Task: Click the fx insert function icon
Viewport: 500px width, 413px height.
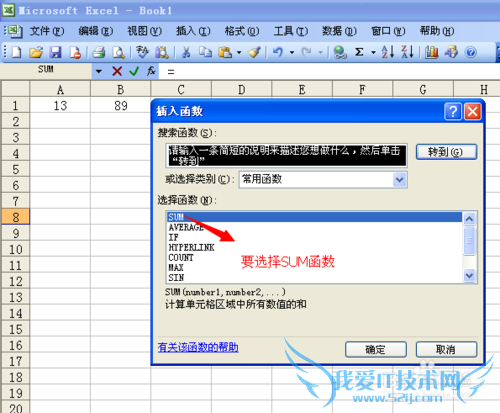Action: click(151, 71)
